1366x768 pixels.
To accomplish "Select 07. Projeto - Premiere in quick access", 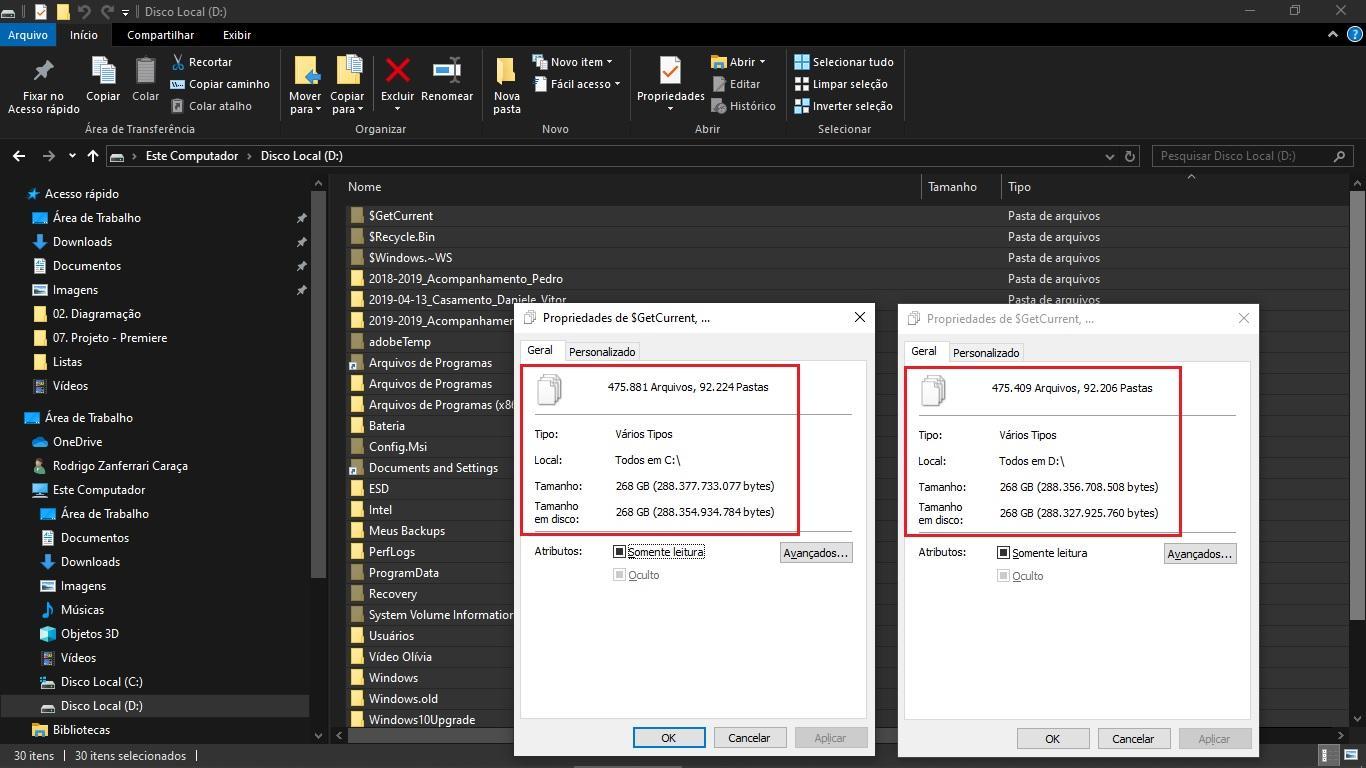I will click(109, 338).
